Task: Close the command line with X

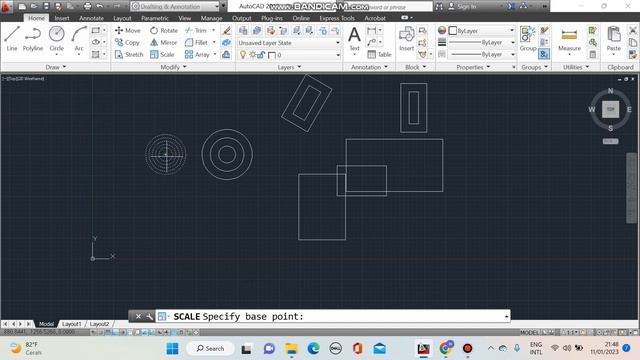Action: (x=138, y=316)
